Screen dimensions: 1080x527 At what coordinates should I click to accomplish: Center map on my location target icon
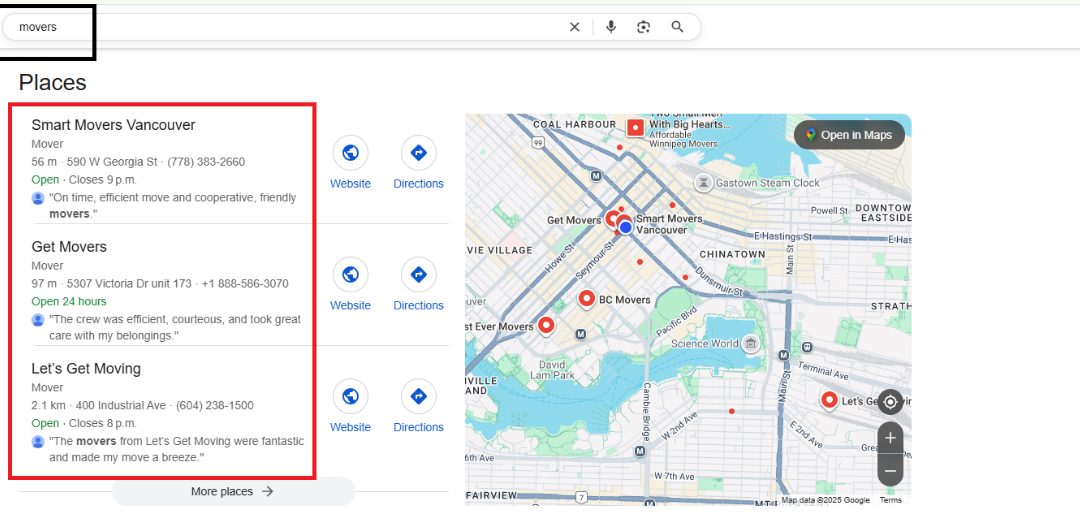pyautogui.click(x=890, y=402)
